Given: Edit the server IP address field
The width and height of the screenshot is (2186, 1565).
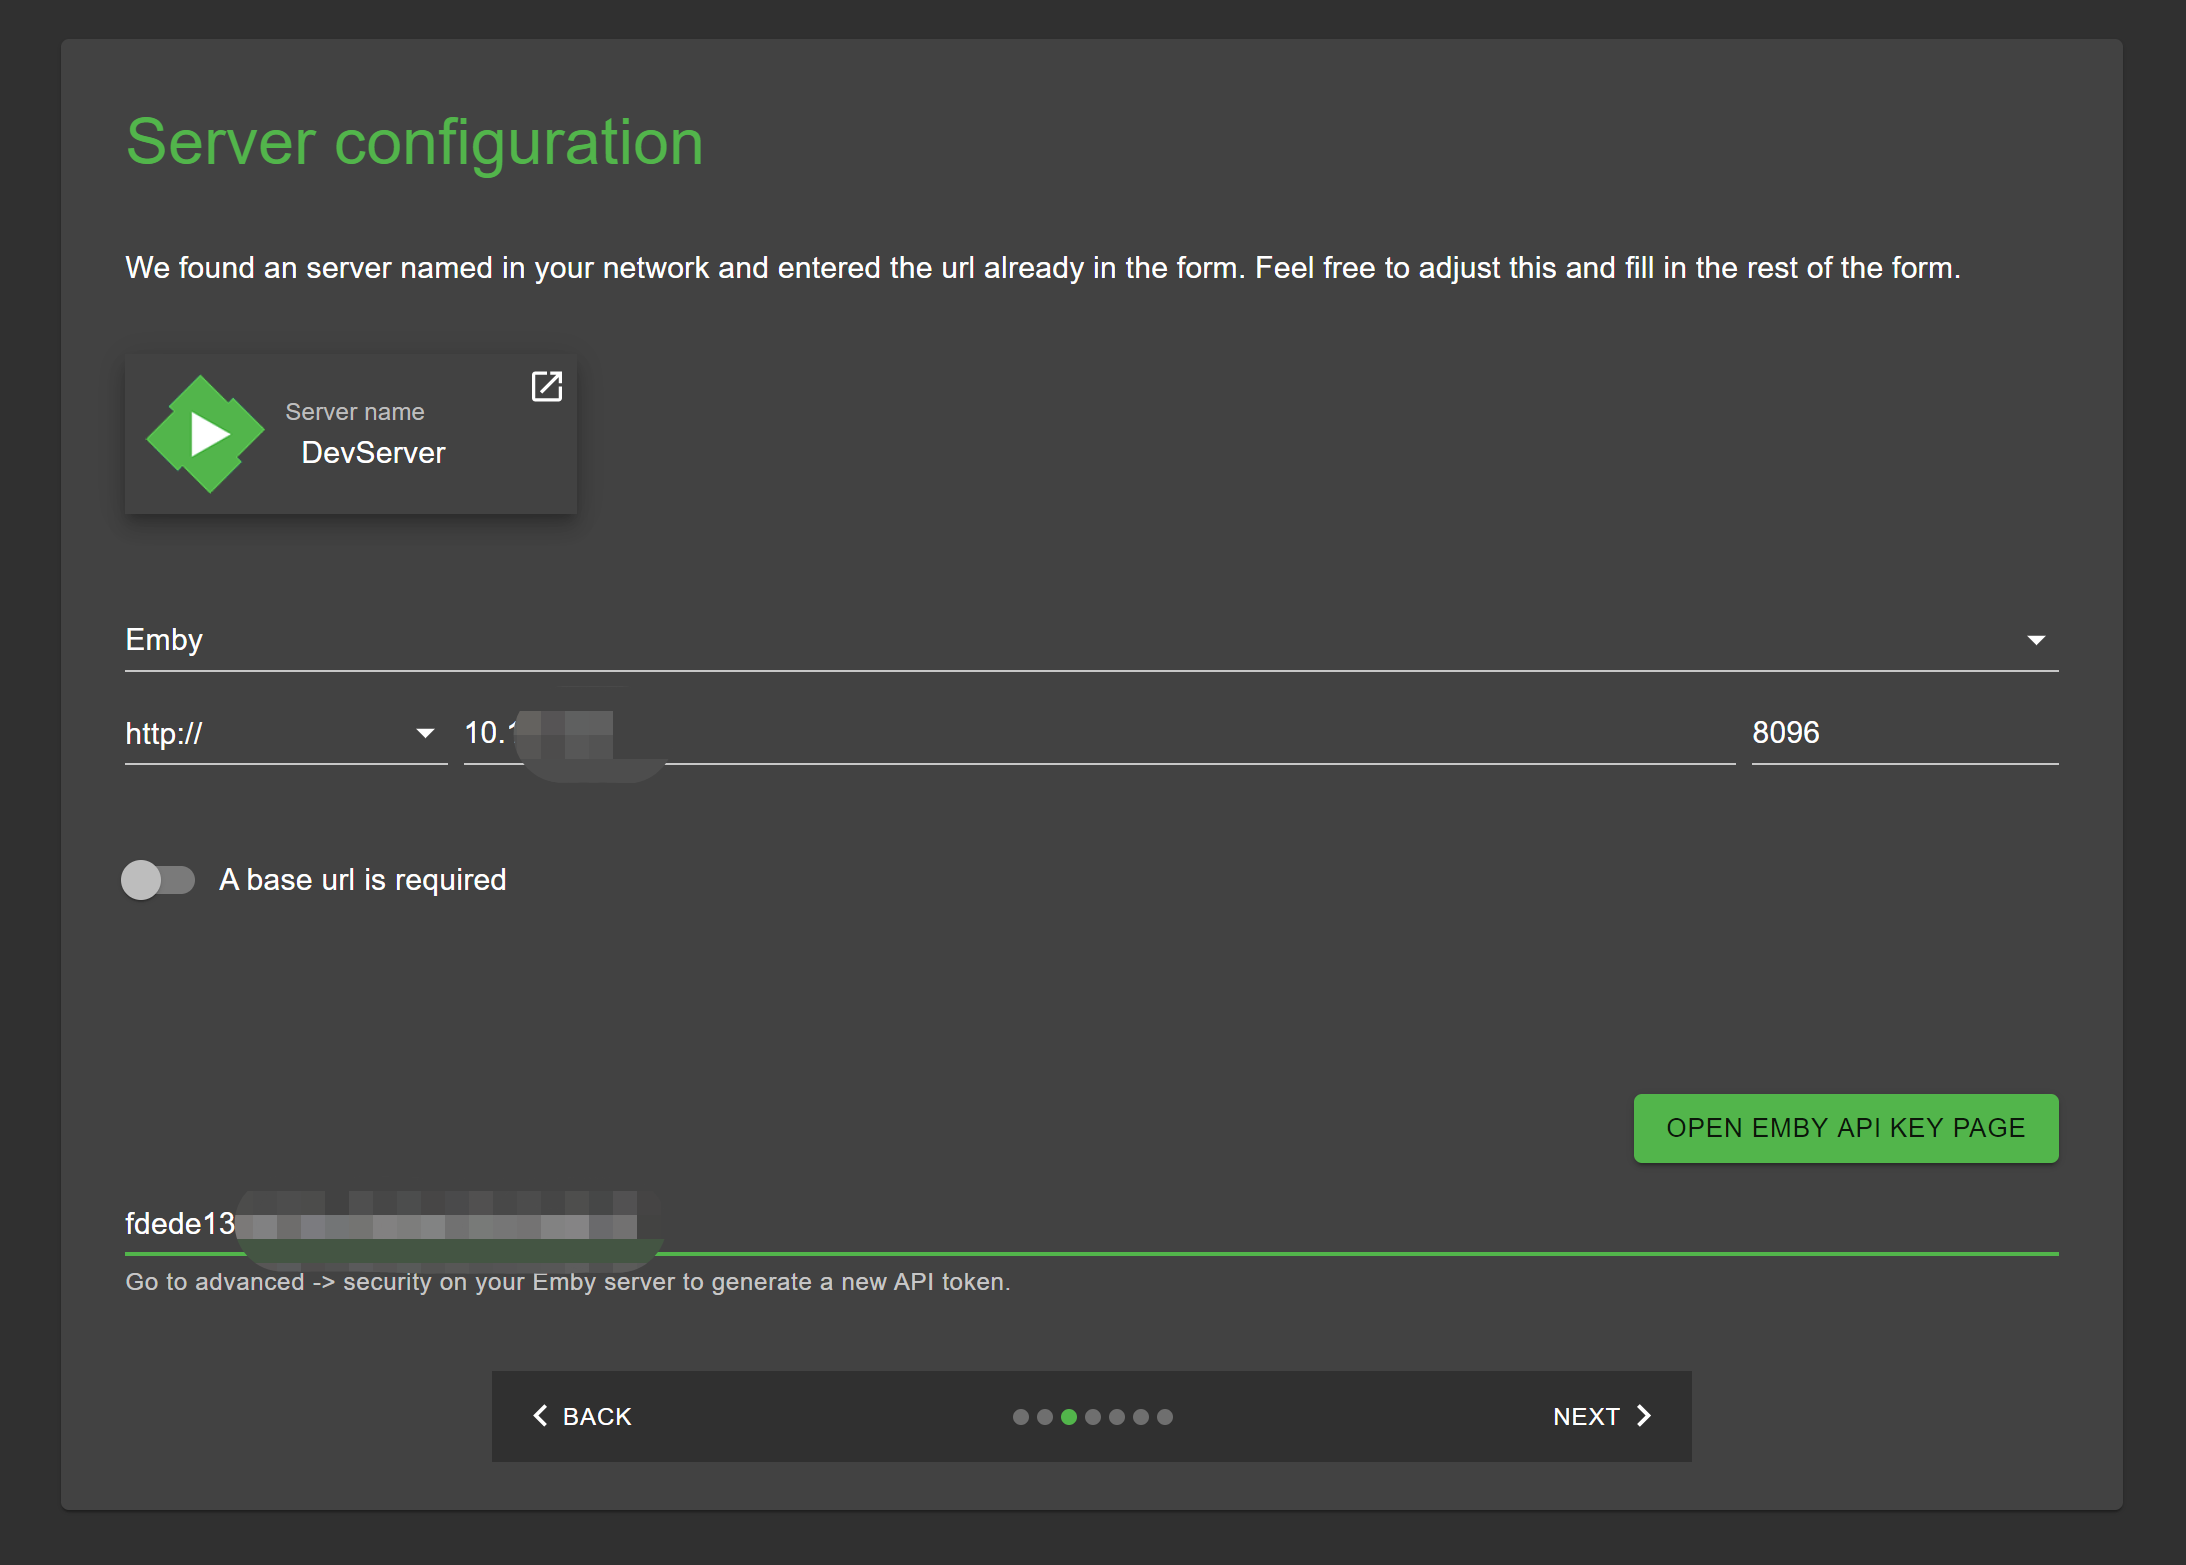Looking at the screenshot, I should 1098,733.
